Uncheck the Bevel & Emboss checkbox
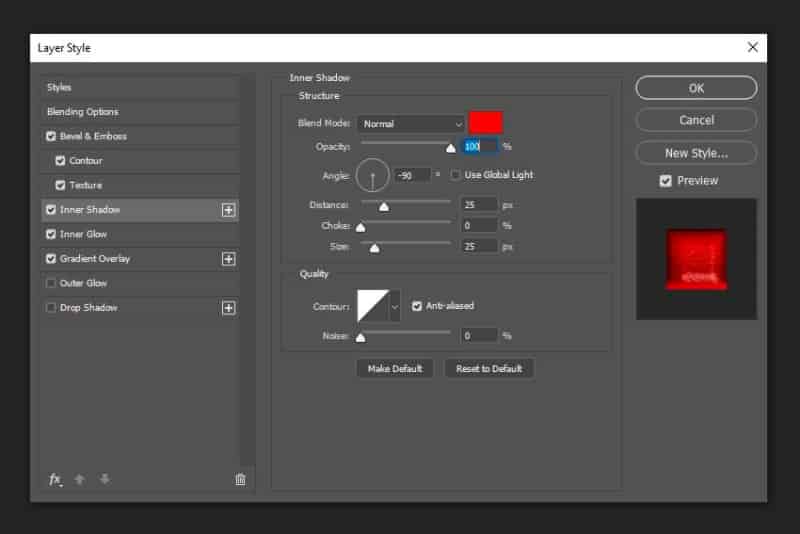The height and width of the screenshot is (534, 800). [x=51, y=136]
